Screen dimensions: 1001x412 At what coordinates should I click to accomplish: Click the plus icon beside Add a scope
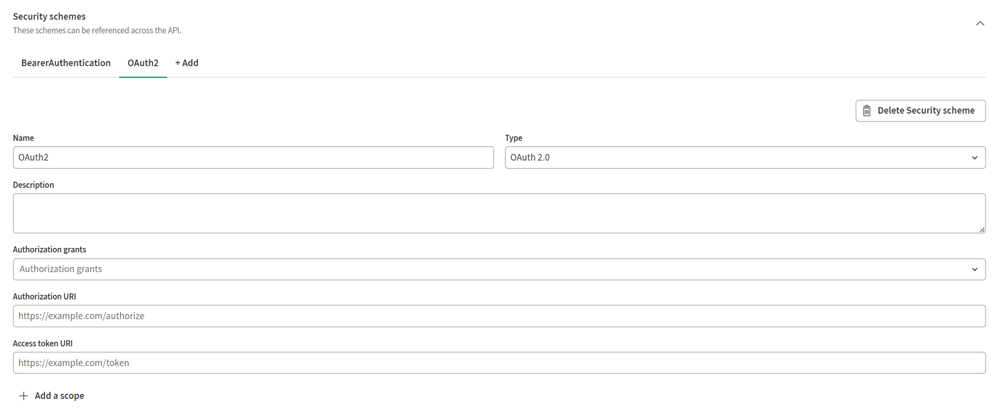point(24,396)
